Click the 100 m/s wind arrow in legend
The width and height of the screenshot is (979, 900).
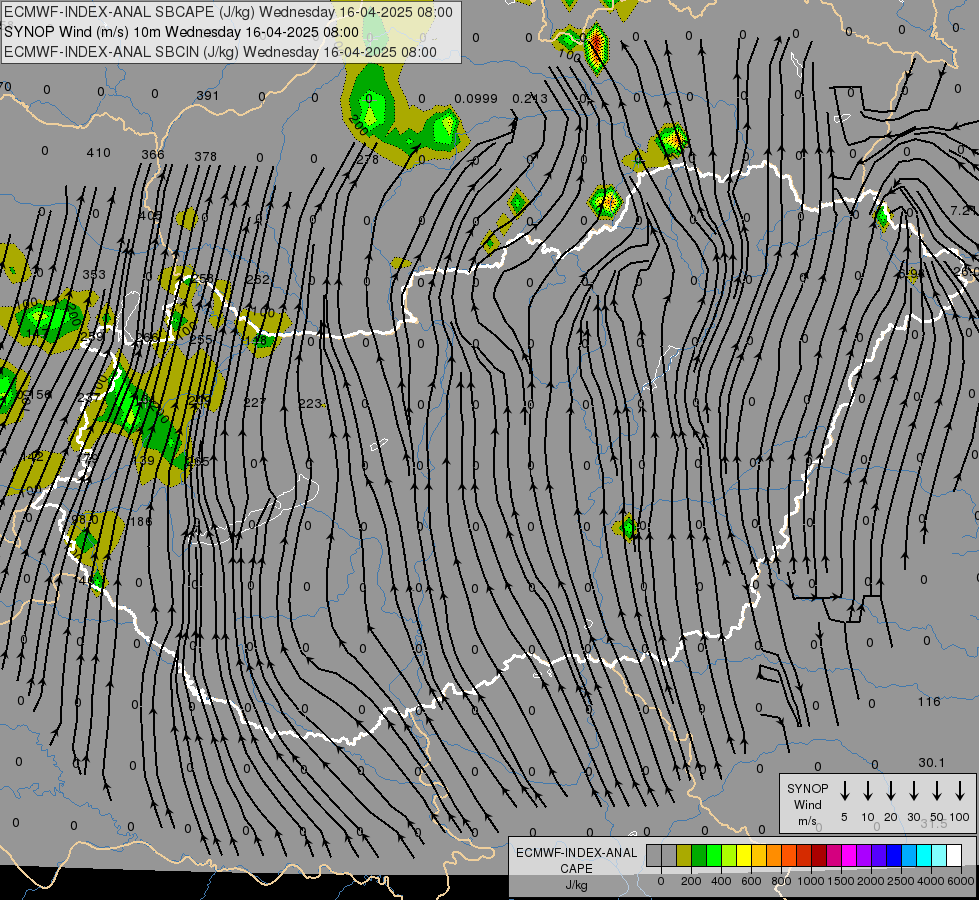click(960, 791)
